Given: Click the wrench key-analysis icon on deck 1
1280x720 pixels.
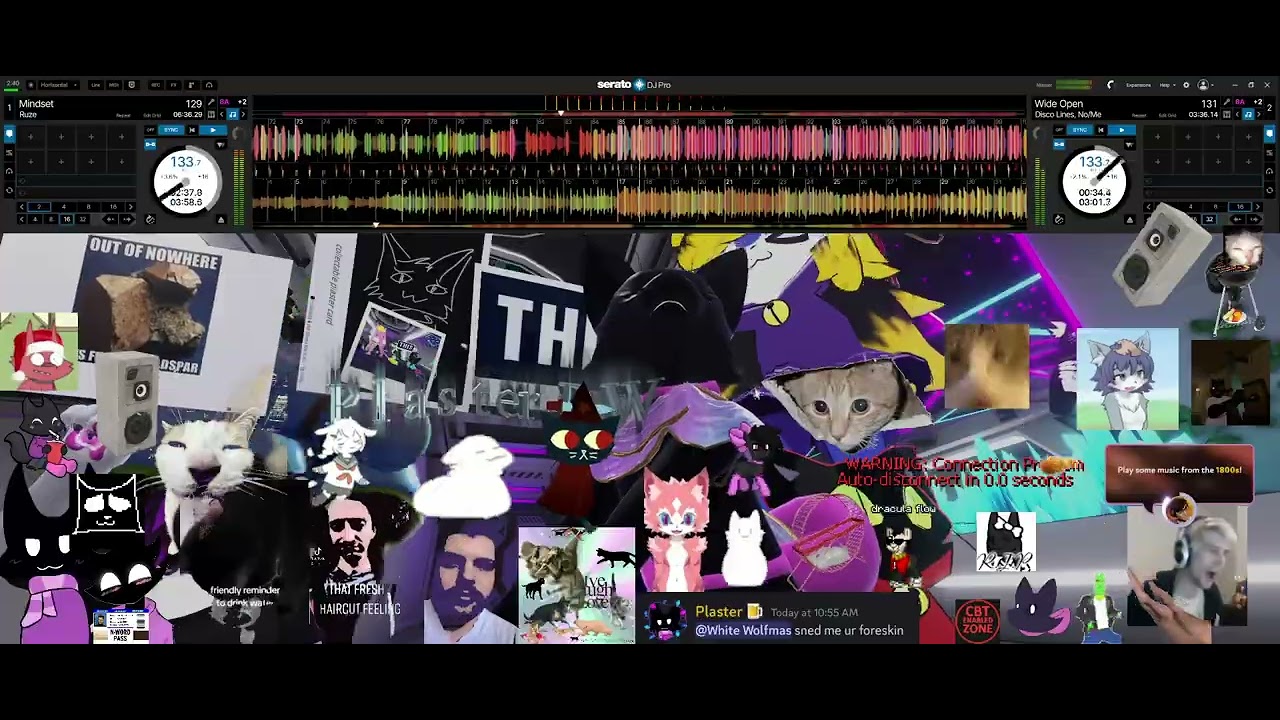Looking at the screenshot, I should 211,103.
